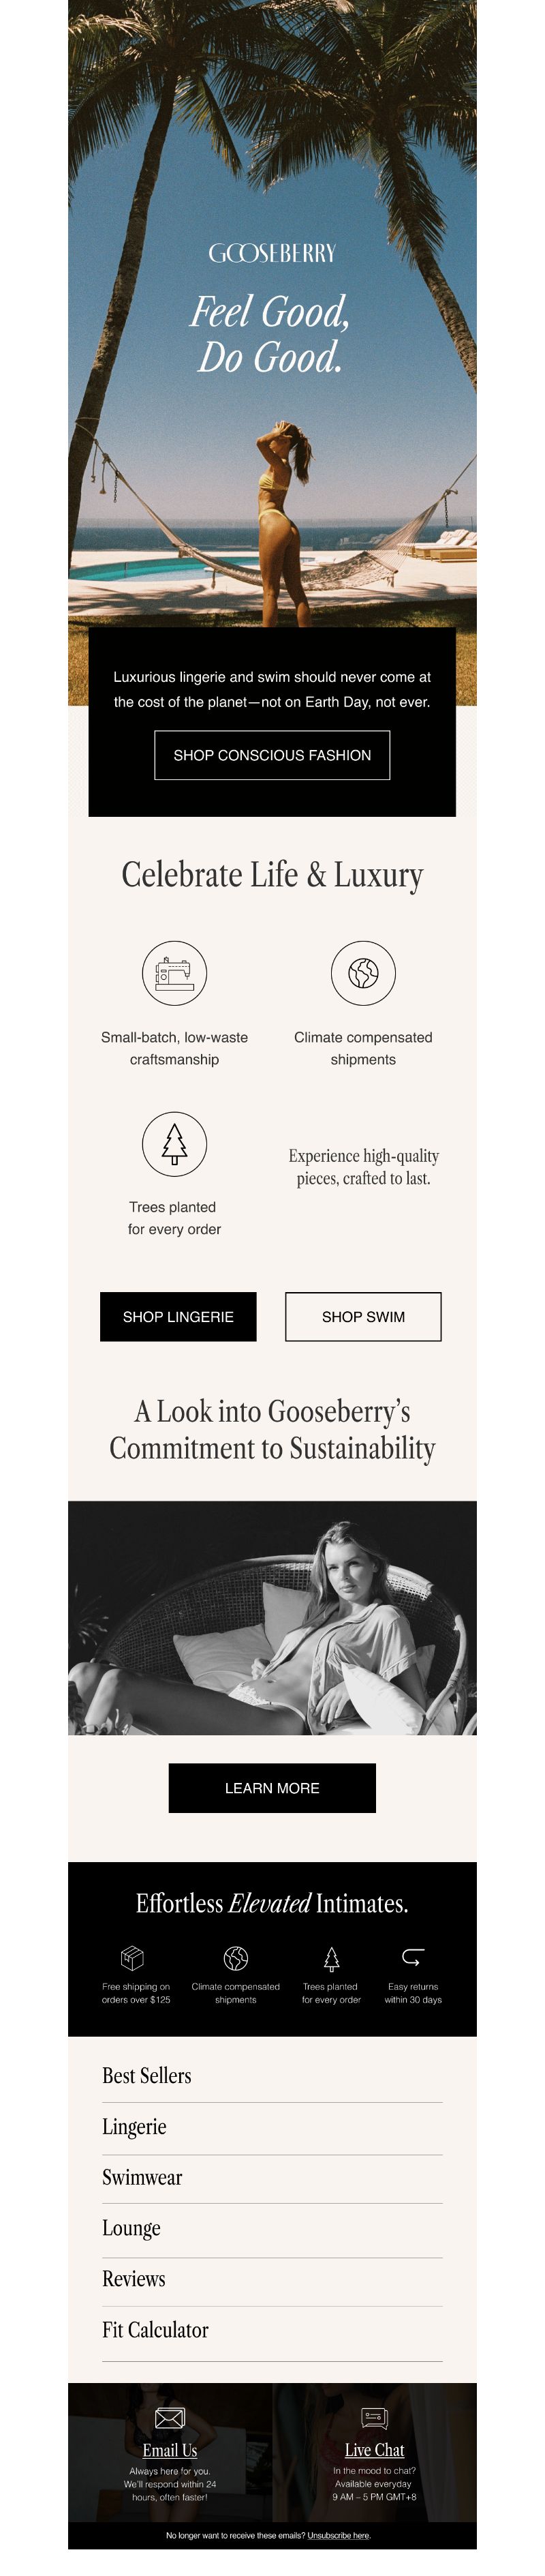
Task: Click the tree planted circle icon
Action: point(174,1143)
